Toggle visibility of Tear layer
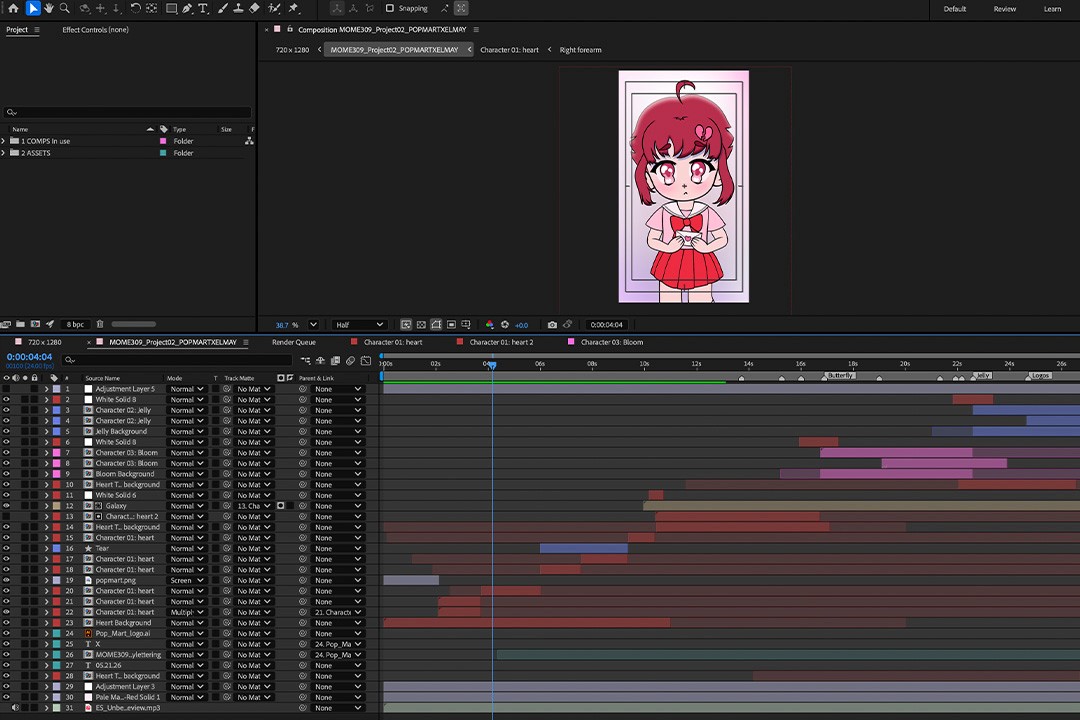Image resolution: width=1080 pixels, height=720 pixels. (x=6, y=548)
